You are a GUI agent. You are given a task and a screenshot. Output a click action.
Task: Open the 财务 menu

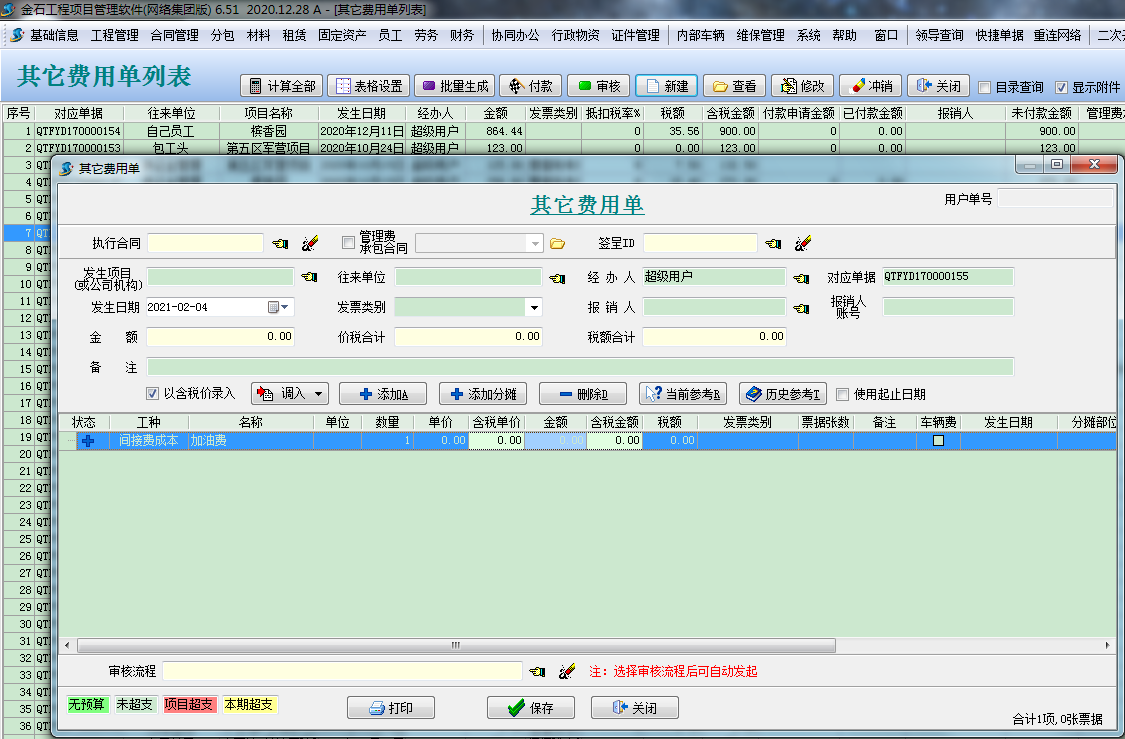click(462, 33)
